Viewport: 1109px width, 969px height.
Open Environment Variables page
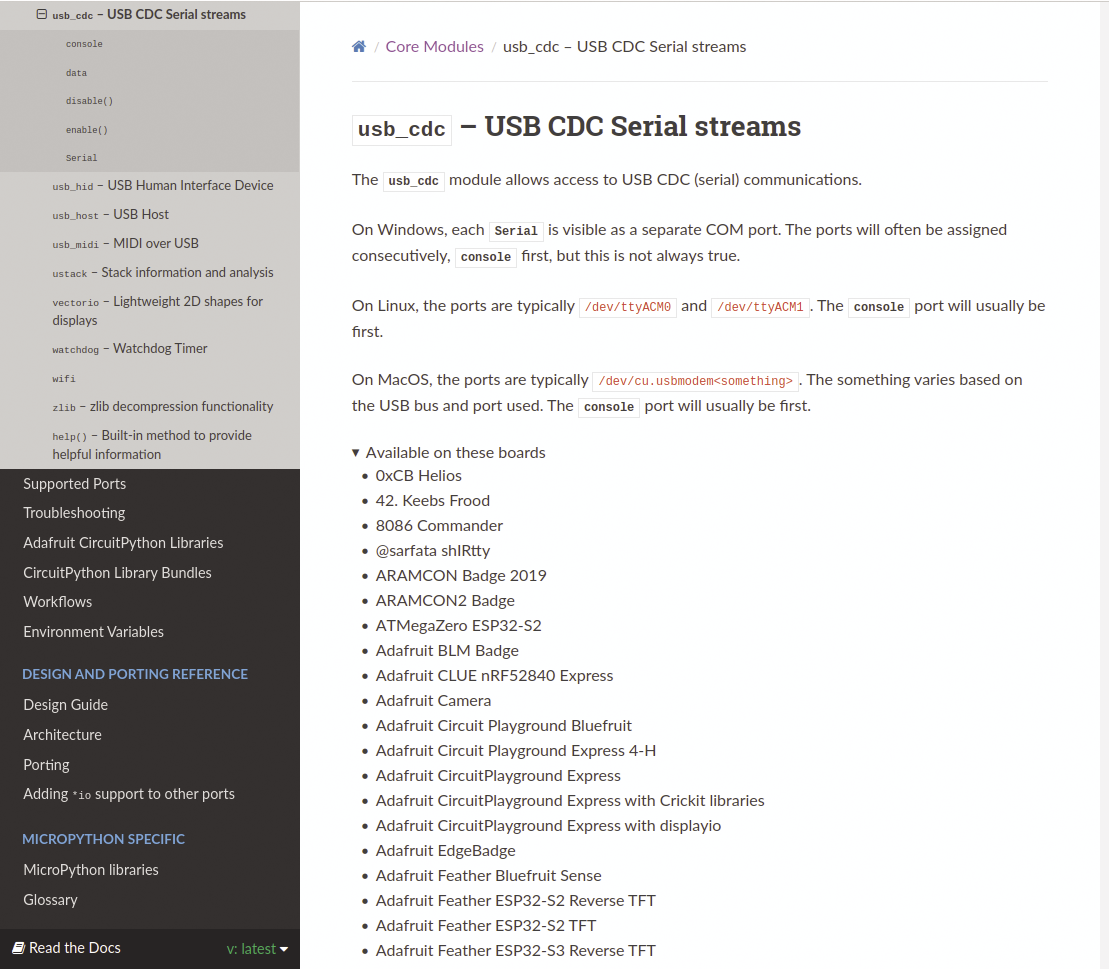(x=93, y=632)
